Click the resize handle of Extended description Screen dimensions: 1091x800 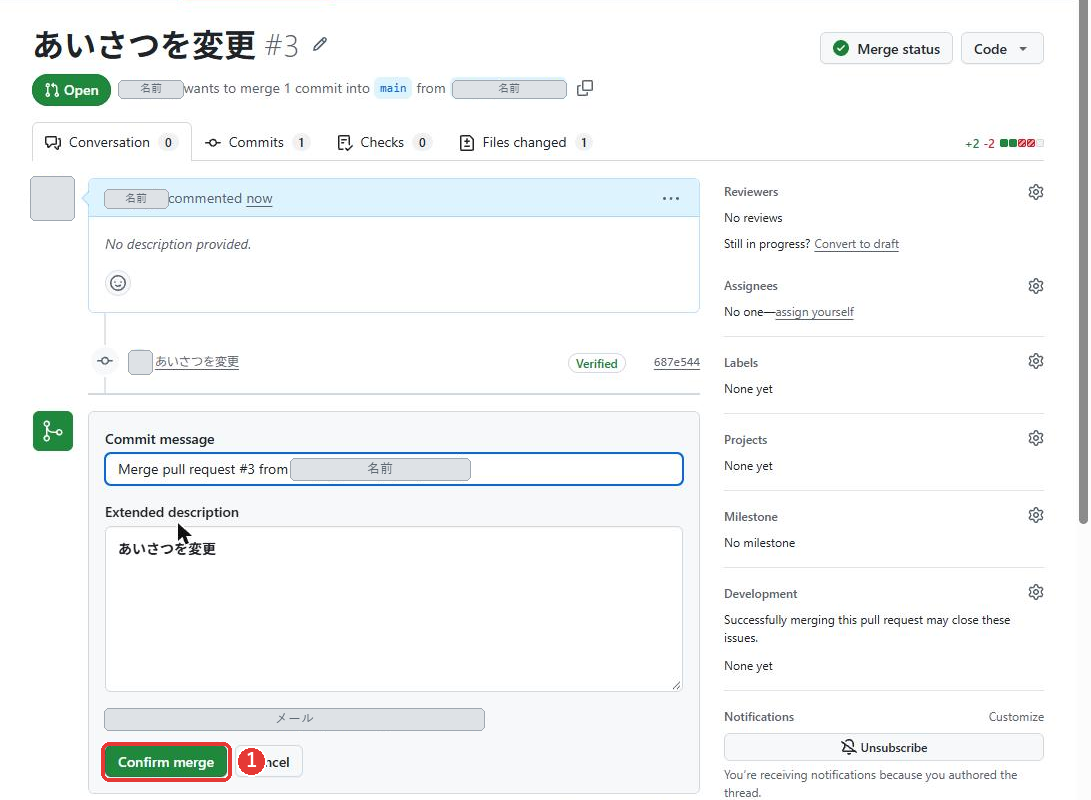(676, 685)
